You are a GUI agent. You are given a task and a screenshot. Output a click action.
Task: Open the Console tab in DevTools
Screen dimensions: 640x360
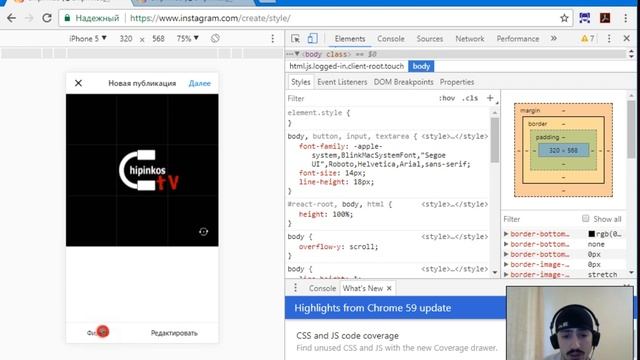point(391,38)
